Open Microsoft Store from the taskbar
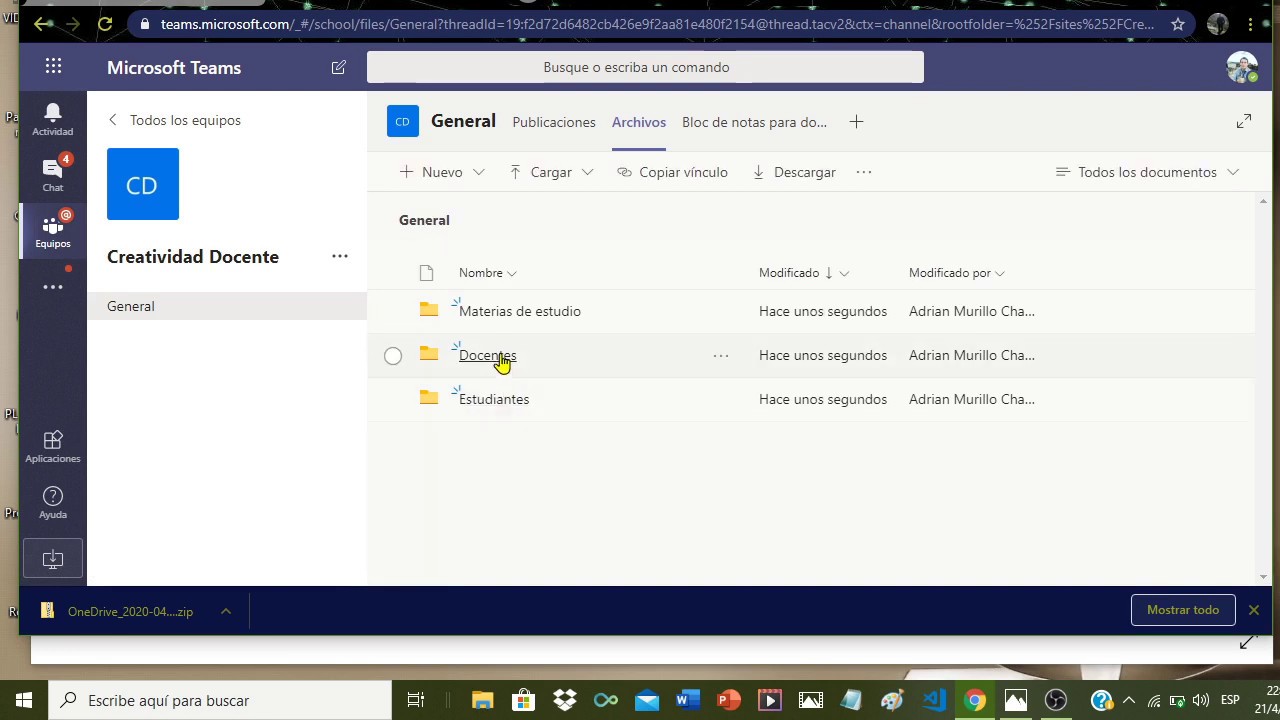The height and width of the screenshot is (720, 1280). tap(523, 700)
